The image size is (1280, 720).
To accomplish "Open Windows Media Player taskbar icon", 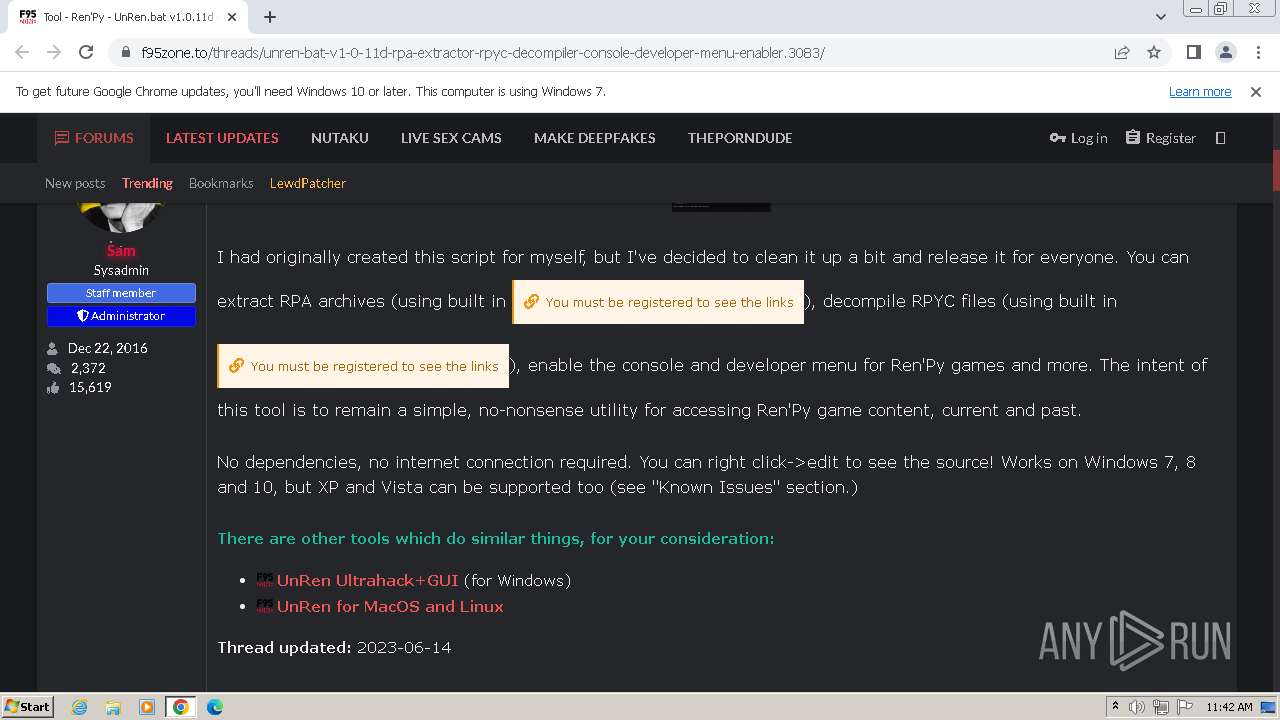I will coord(147,707).
